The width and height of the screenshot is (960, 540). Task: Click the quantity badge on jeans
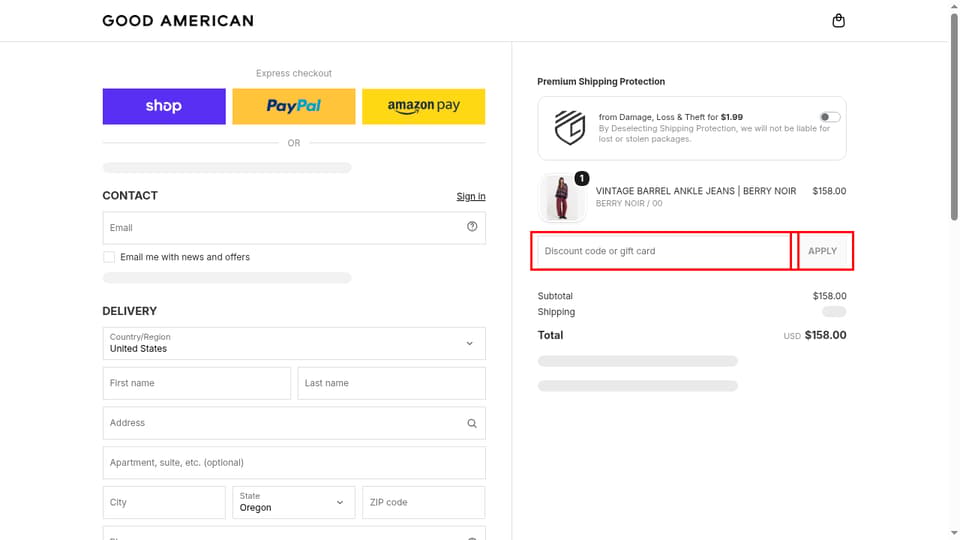tap(582, 178)
